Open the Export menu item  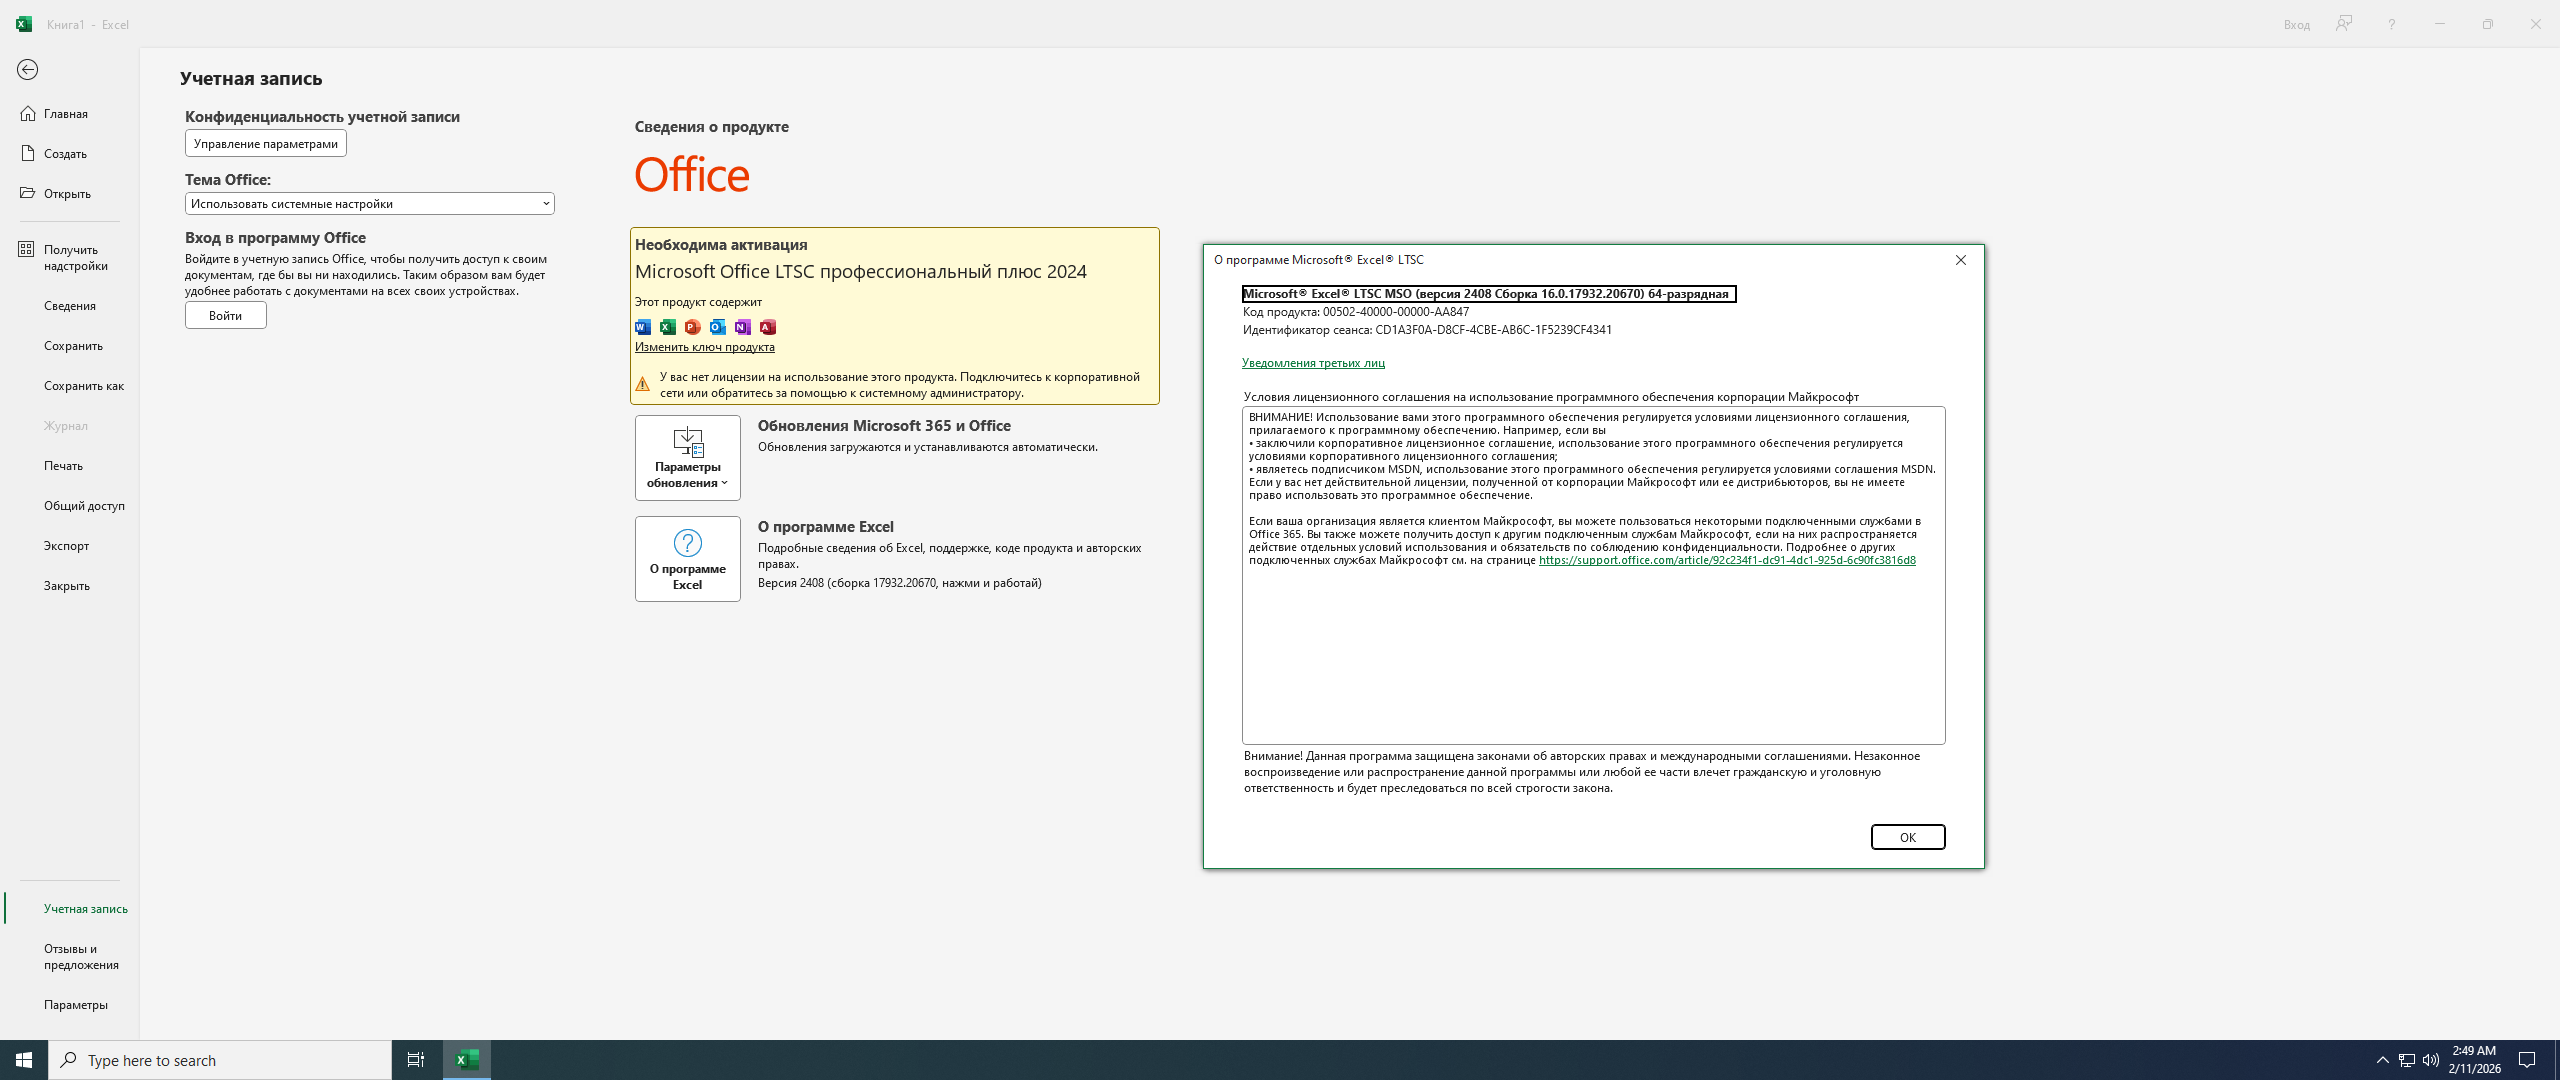point(66,545)
